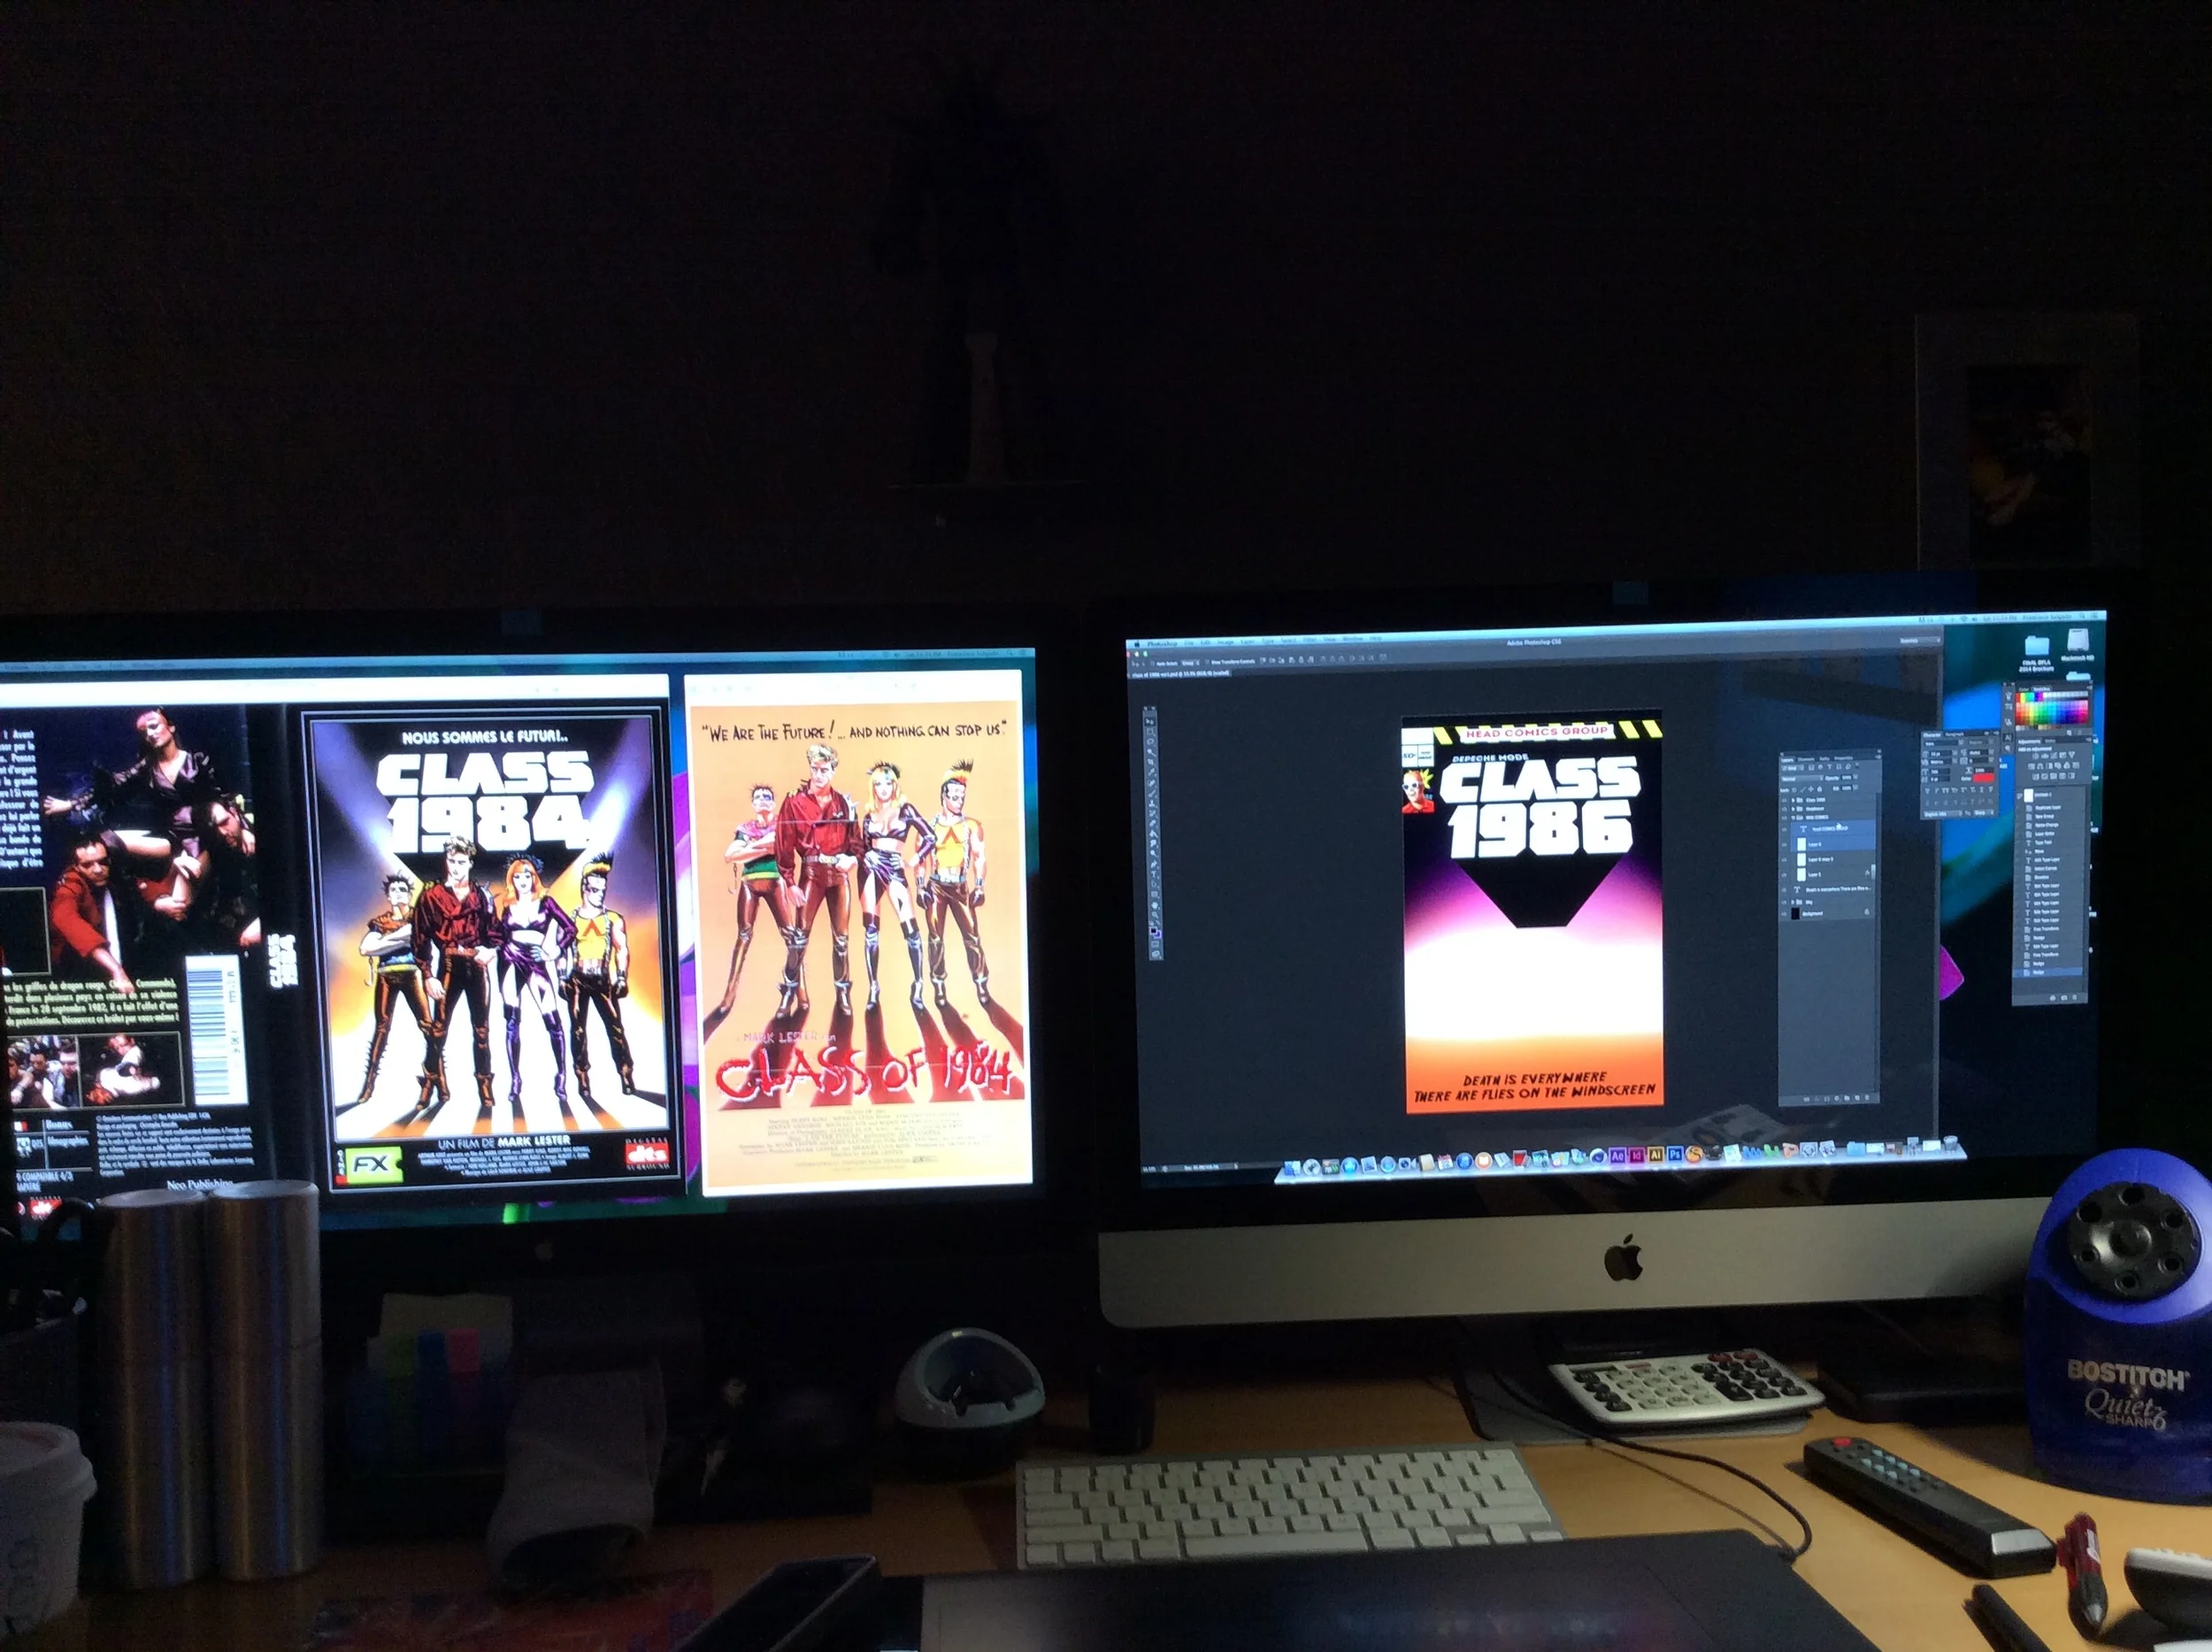This screenshot has height=1652, width=2212.
Task: Toggle visibility of the Class 1986 group
Action: coord(1784,800)
